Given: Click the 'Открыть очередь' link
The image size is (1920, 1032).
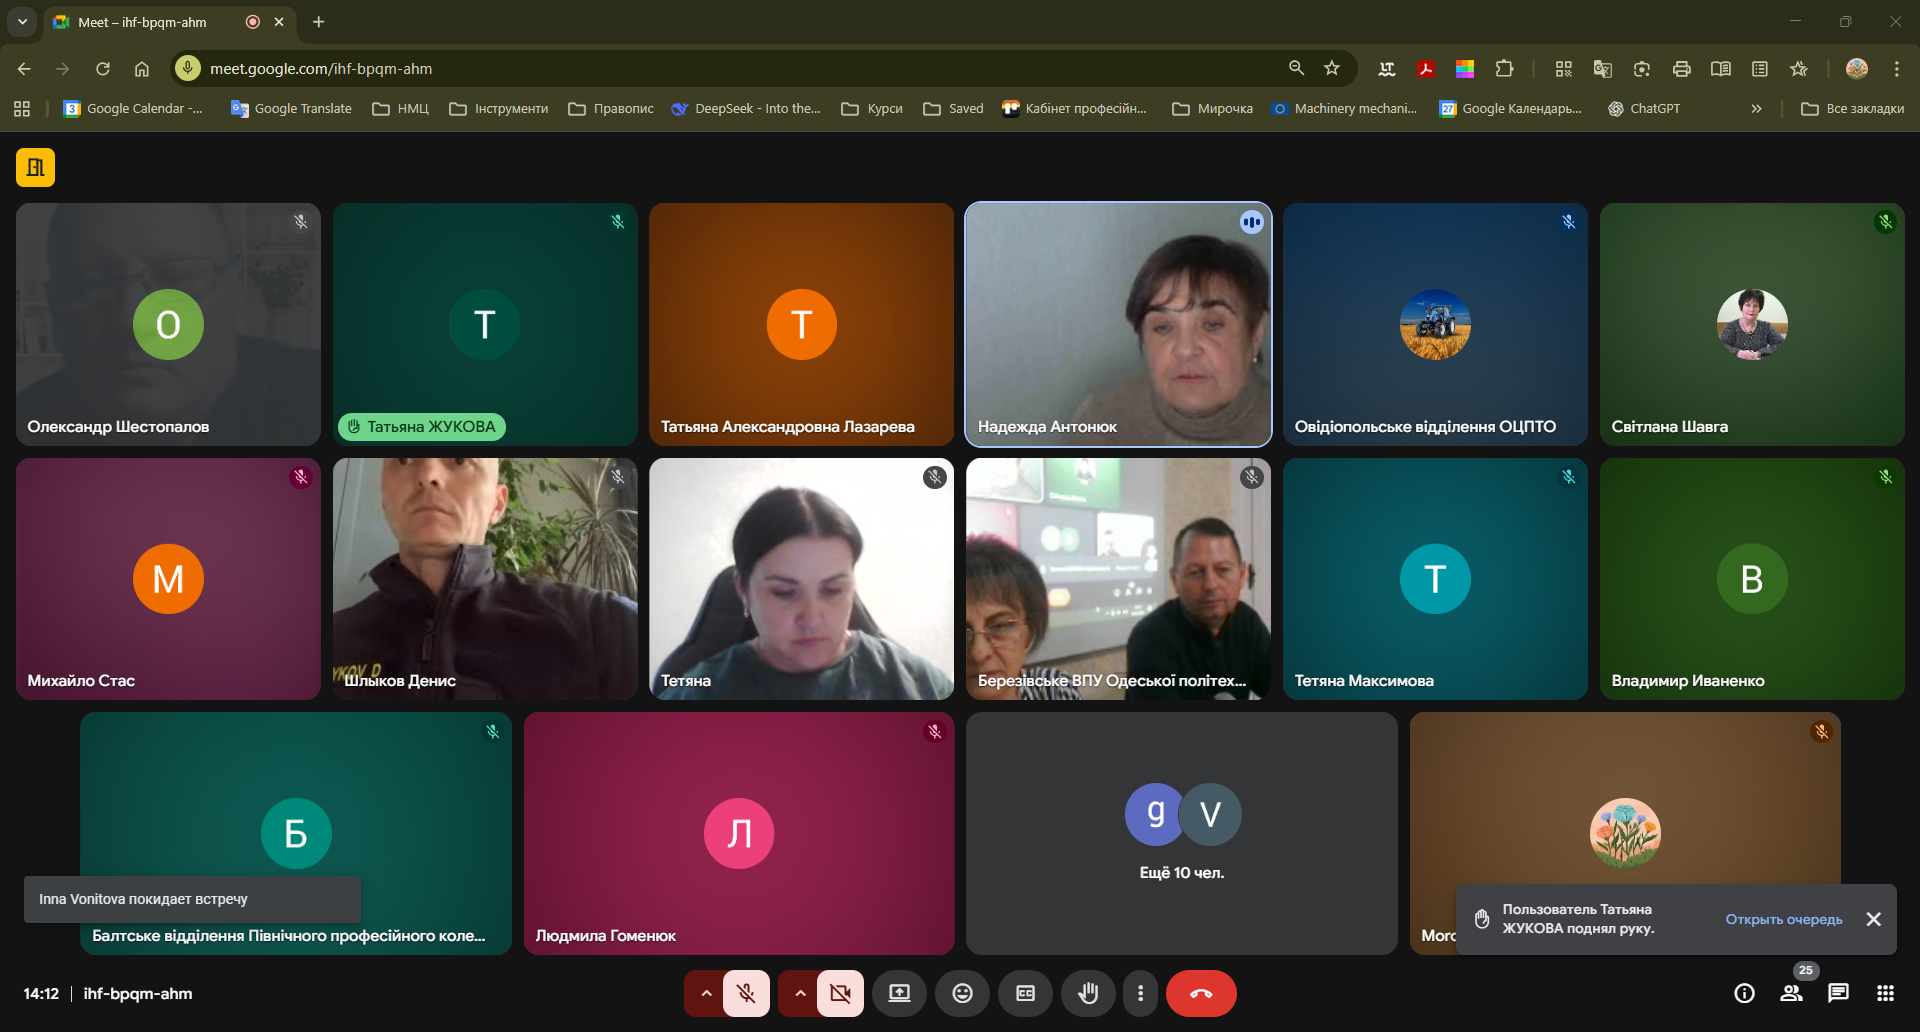Looking at the screenshot, I should click(x=1783, y=919).
